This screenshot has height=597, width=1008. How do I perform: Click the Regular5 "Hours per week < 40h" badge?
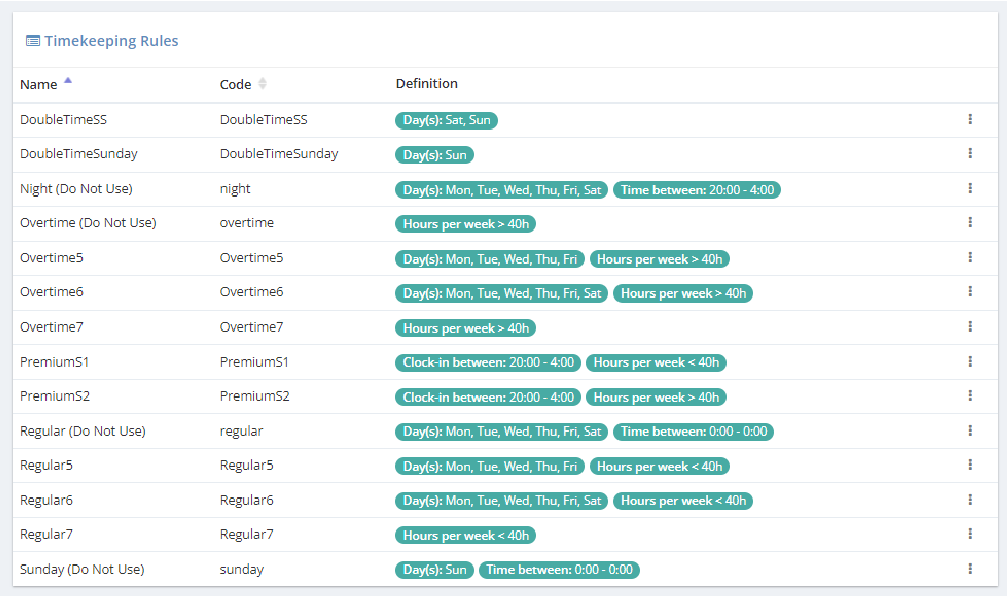click(660, 466)
